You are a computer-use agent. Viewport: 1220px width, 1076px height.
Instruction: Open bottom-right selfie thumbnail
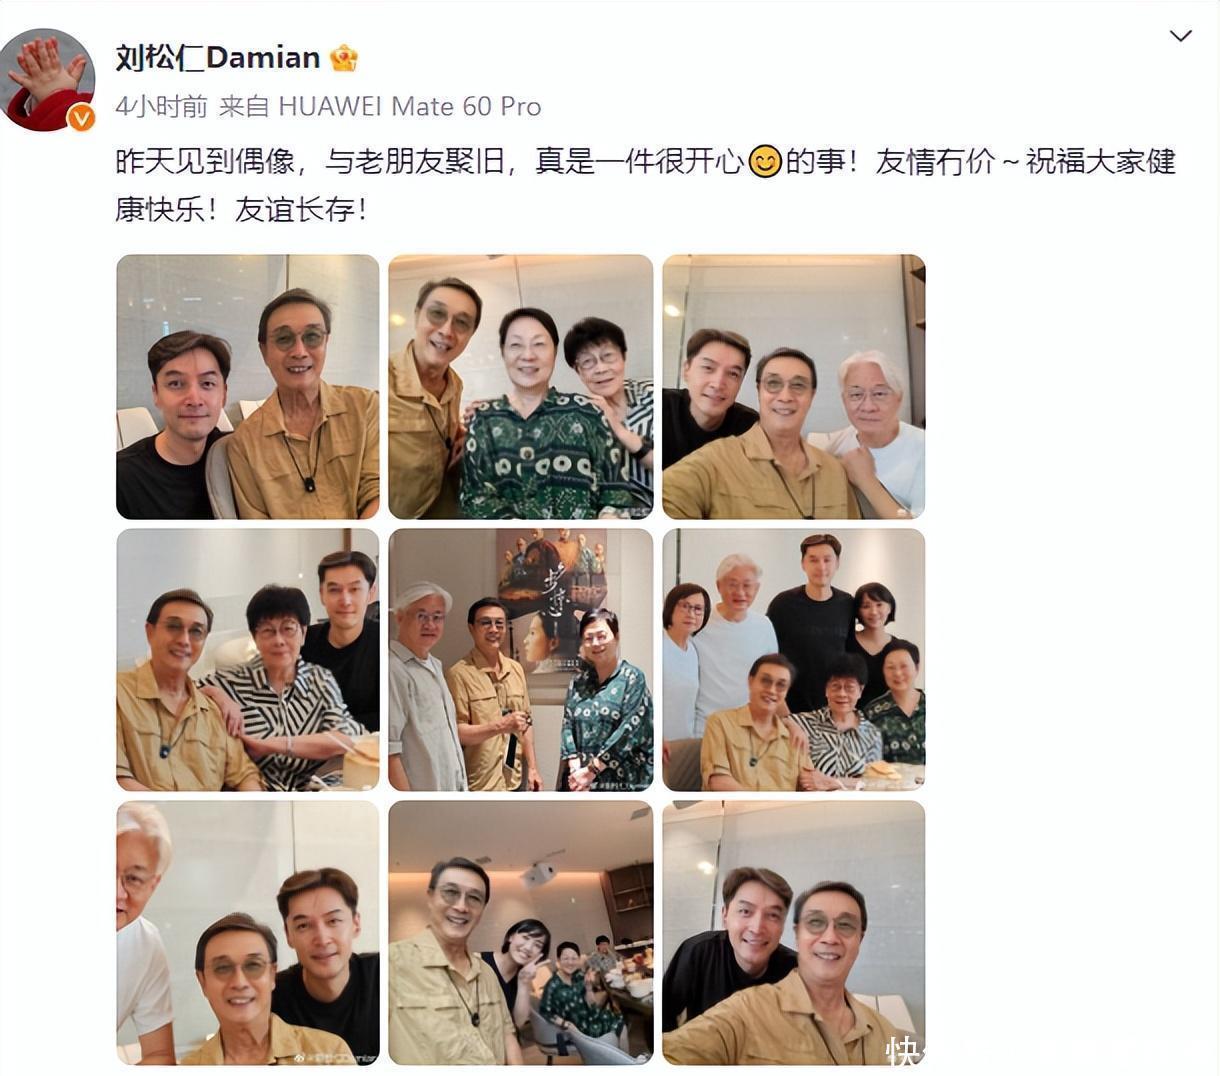click(794, 933)
